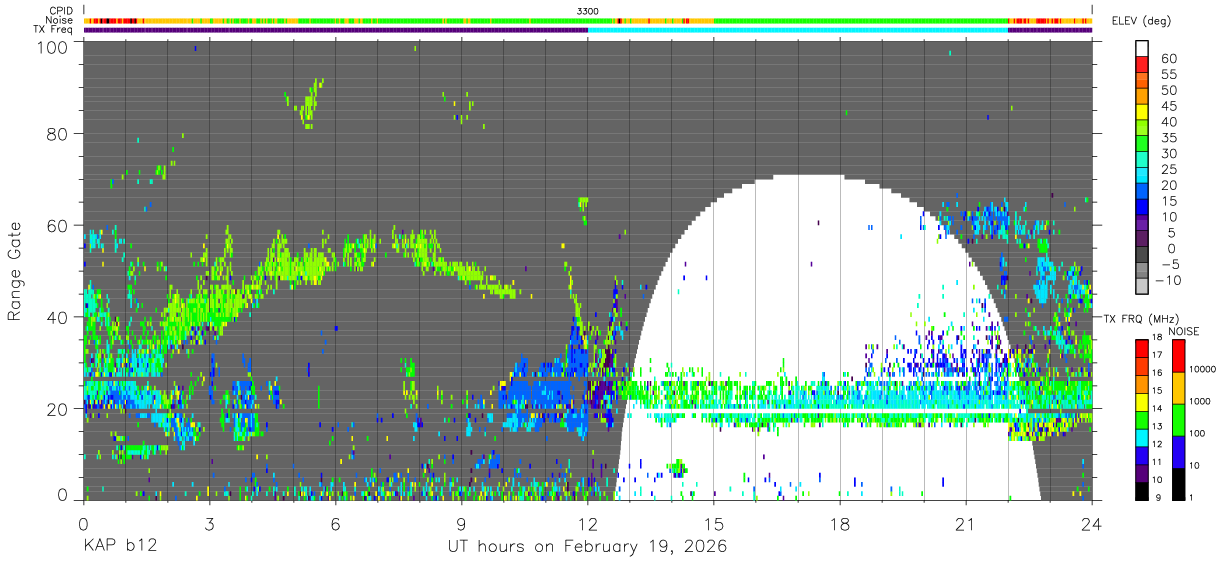Click the UT hours on February 19, 2026 label
Screen dimensions: 1228x567
click(x=587, y=548)
